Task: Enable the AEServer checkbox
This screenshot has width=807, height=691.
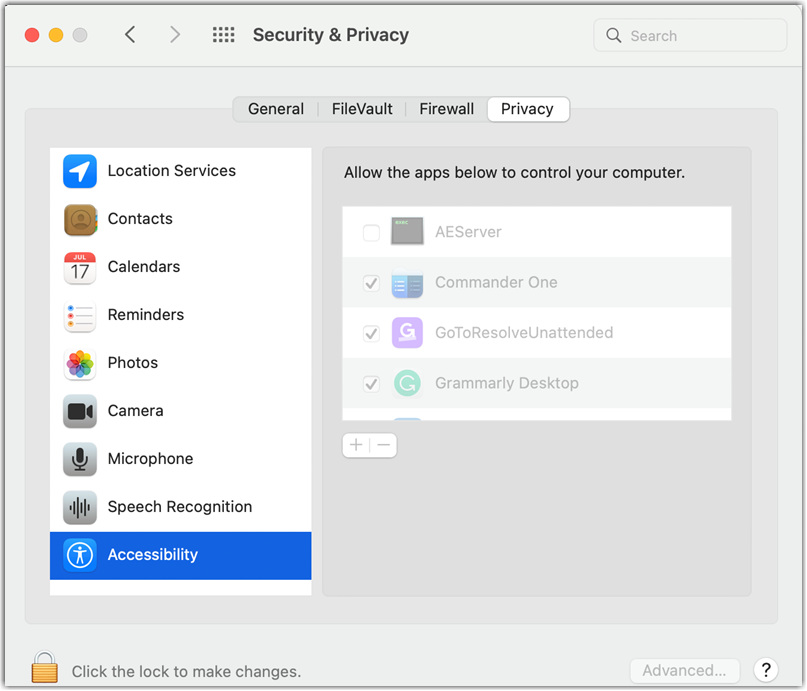Action: point(371,233)
